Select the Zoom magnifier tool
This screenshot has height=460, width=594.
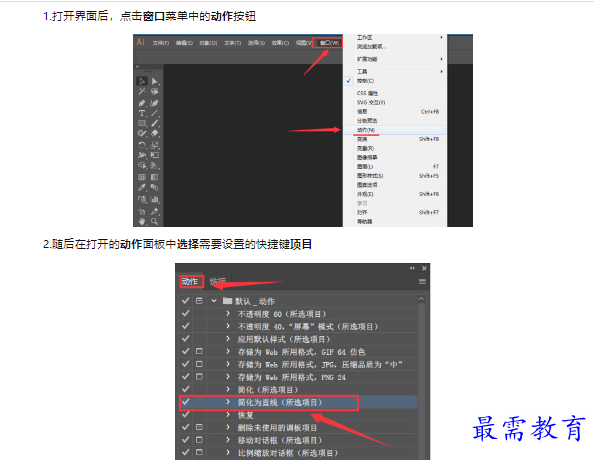(x=155, y=221)
